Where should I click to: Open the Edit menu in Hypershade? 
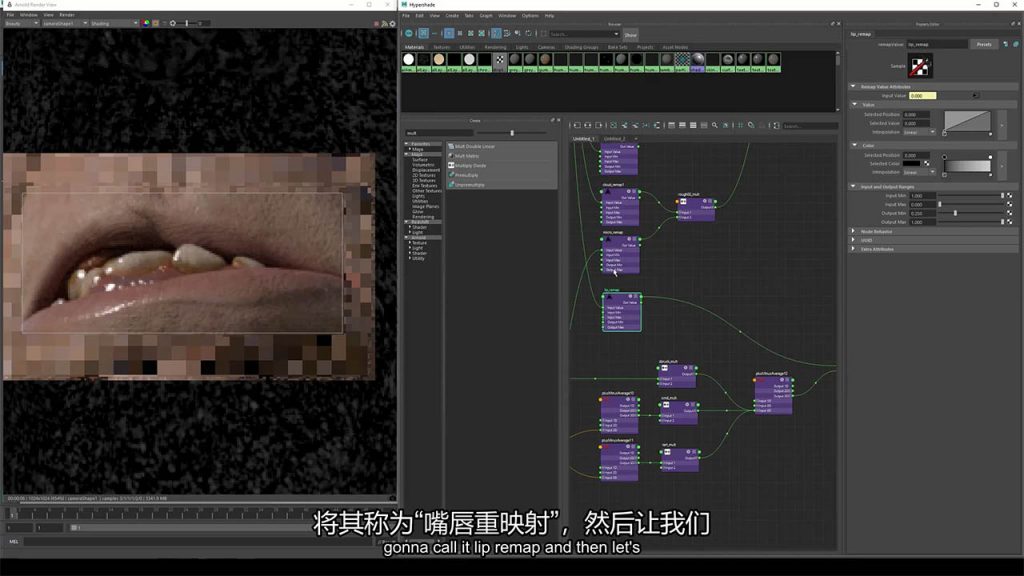coord(419,16)
